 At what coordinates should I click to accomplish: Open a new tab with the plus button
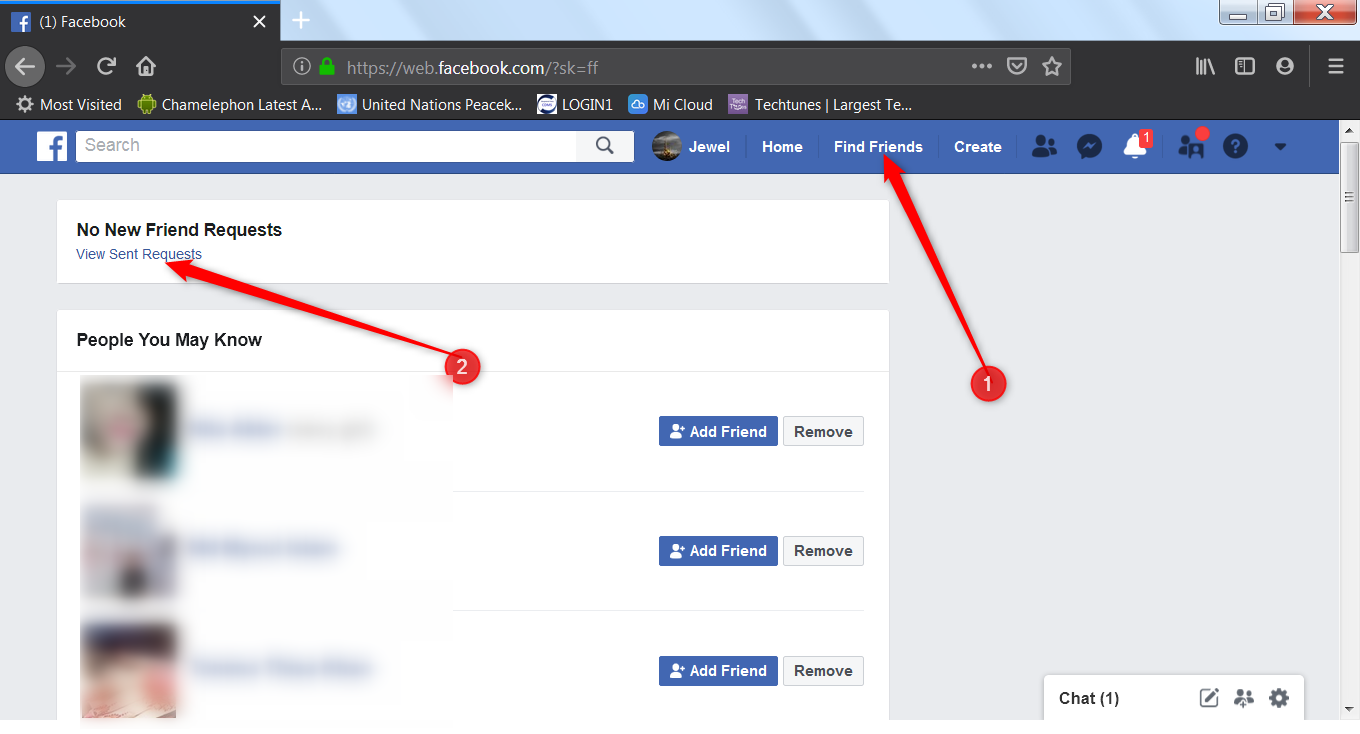tap(301, 21)
